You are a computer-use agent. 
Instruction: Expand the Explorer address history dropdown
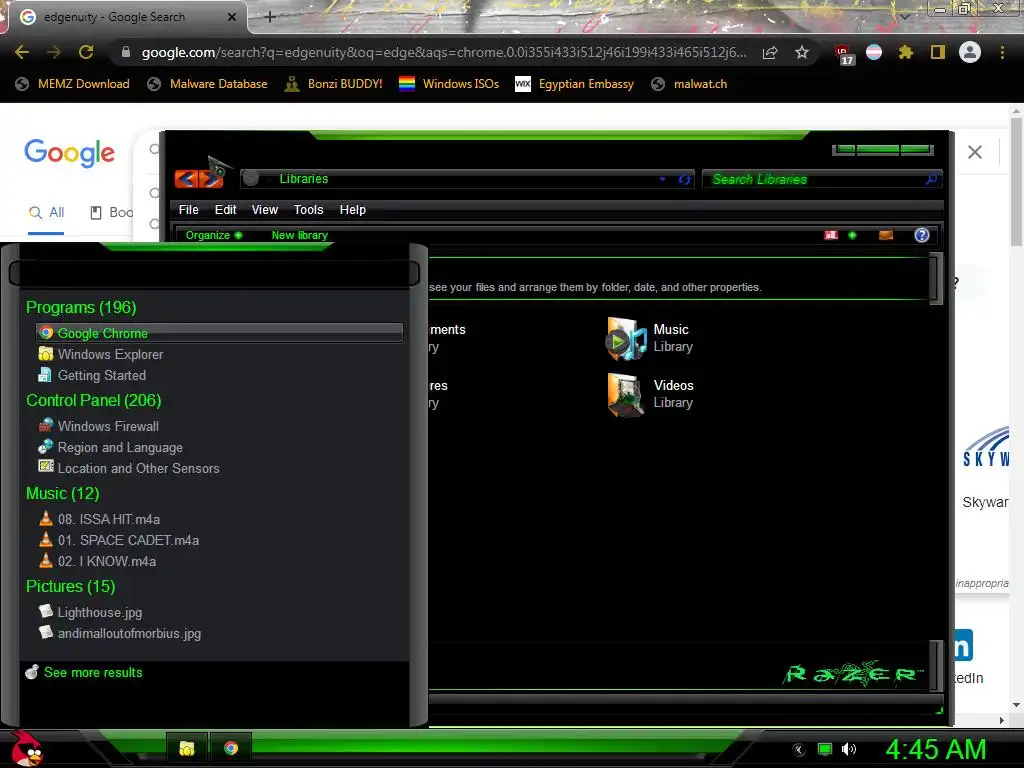click(662, 179)
